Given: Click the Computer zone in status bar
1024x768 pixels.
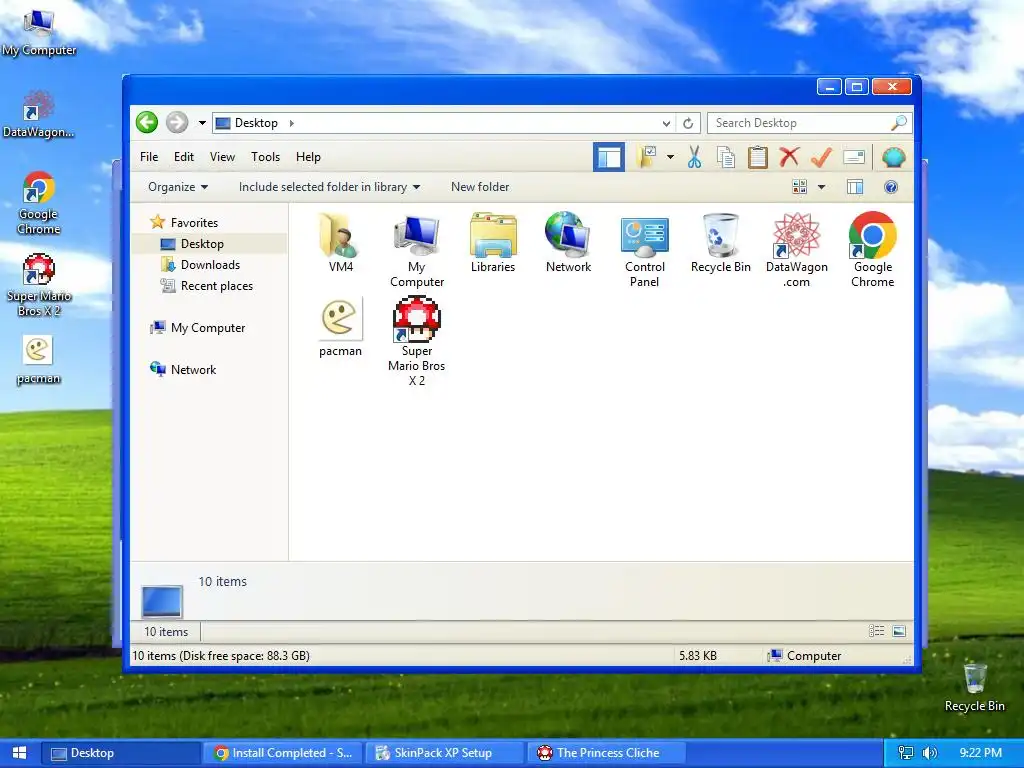Looking at the screenshot, I should click(x=805, y=656).
